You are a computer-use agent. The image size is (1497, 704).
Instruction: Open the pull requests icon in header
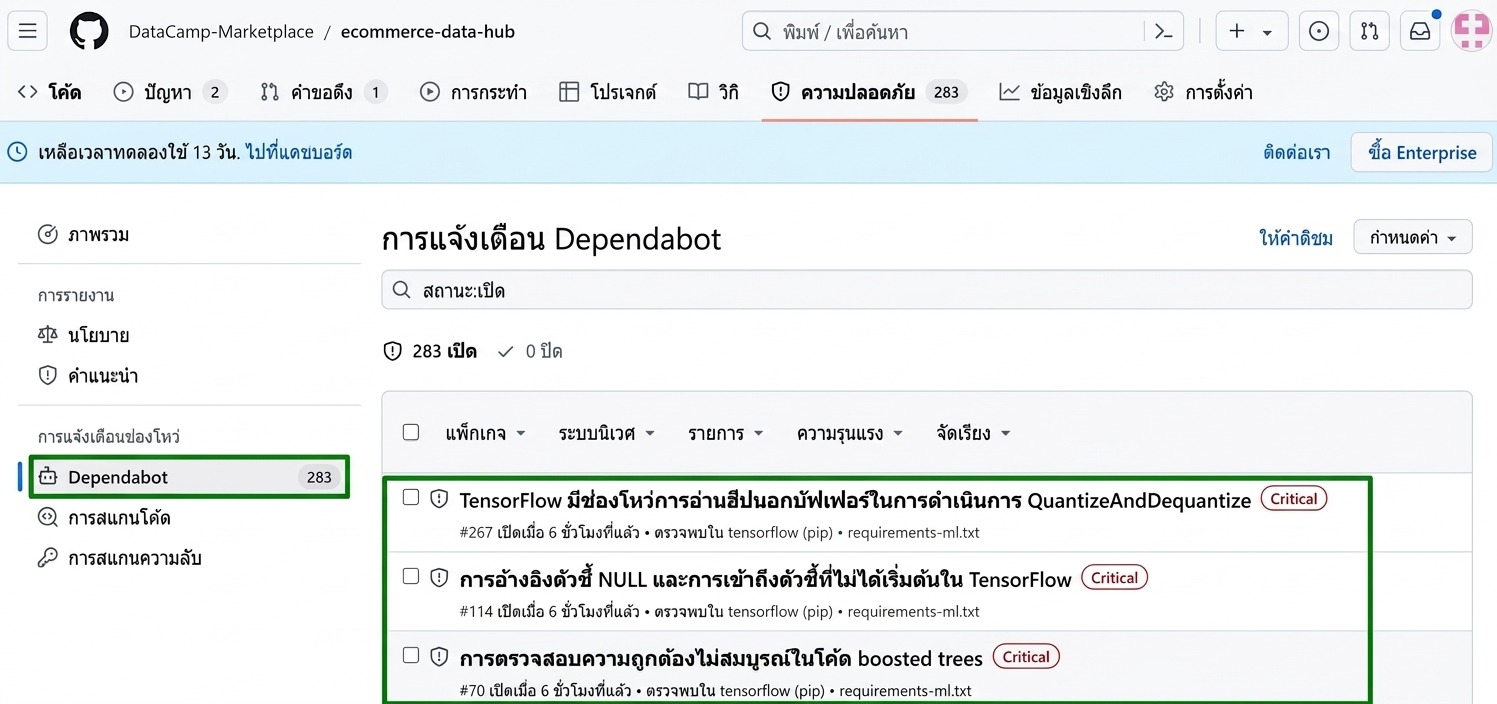[x=1370, y=32]
